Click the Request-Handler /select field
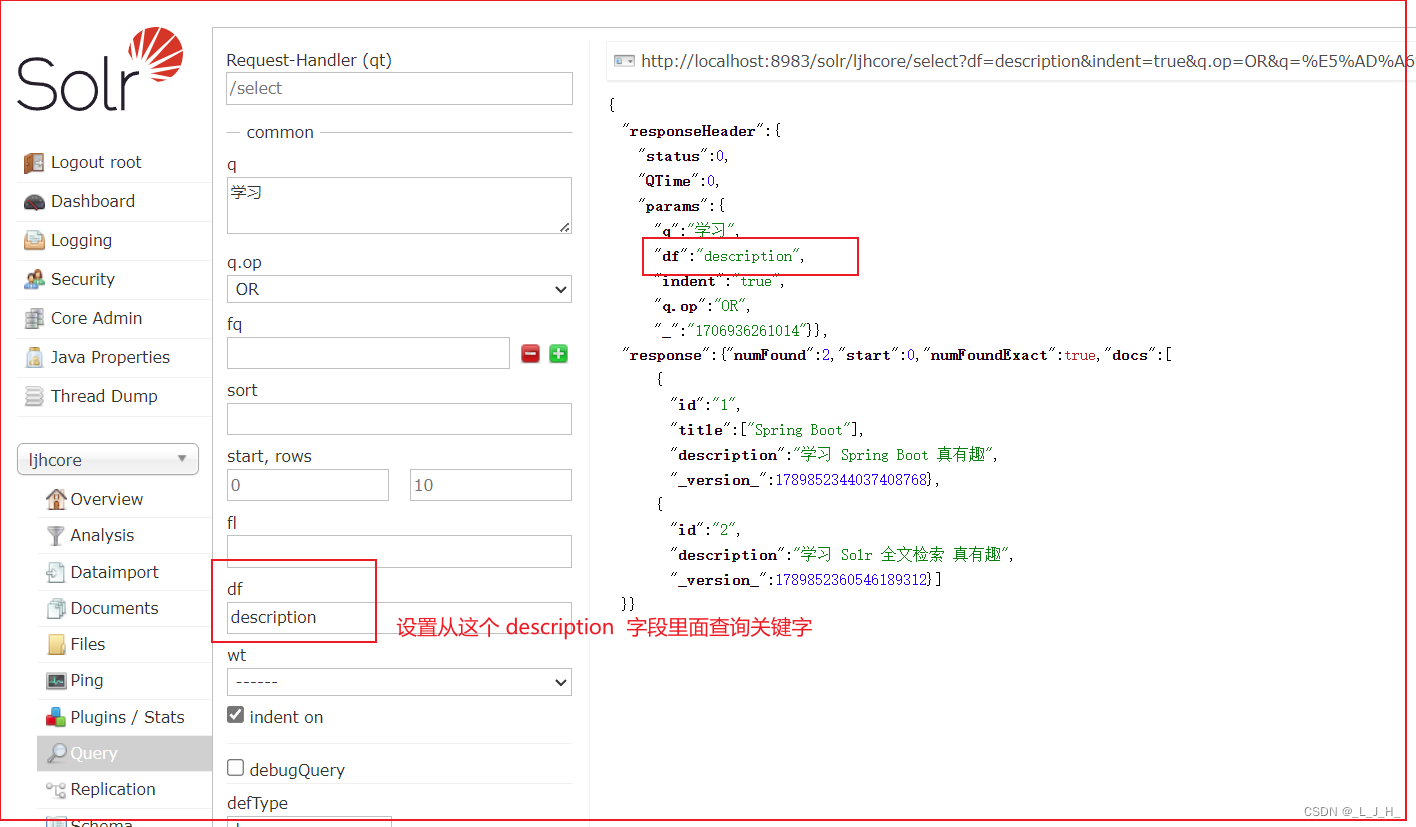Image resolution: width=1416 pixels, height=827 pixels. click(x=399, y=88)
